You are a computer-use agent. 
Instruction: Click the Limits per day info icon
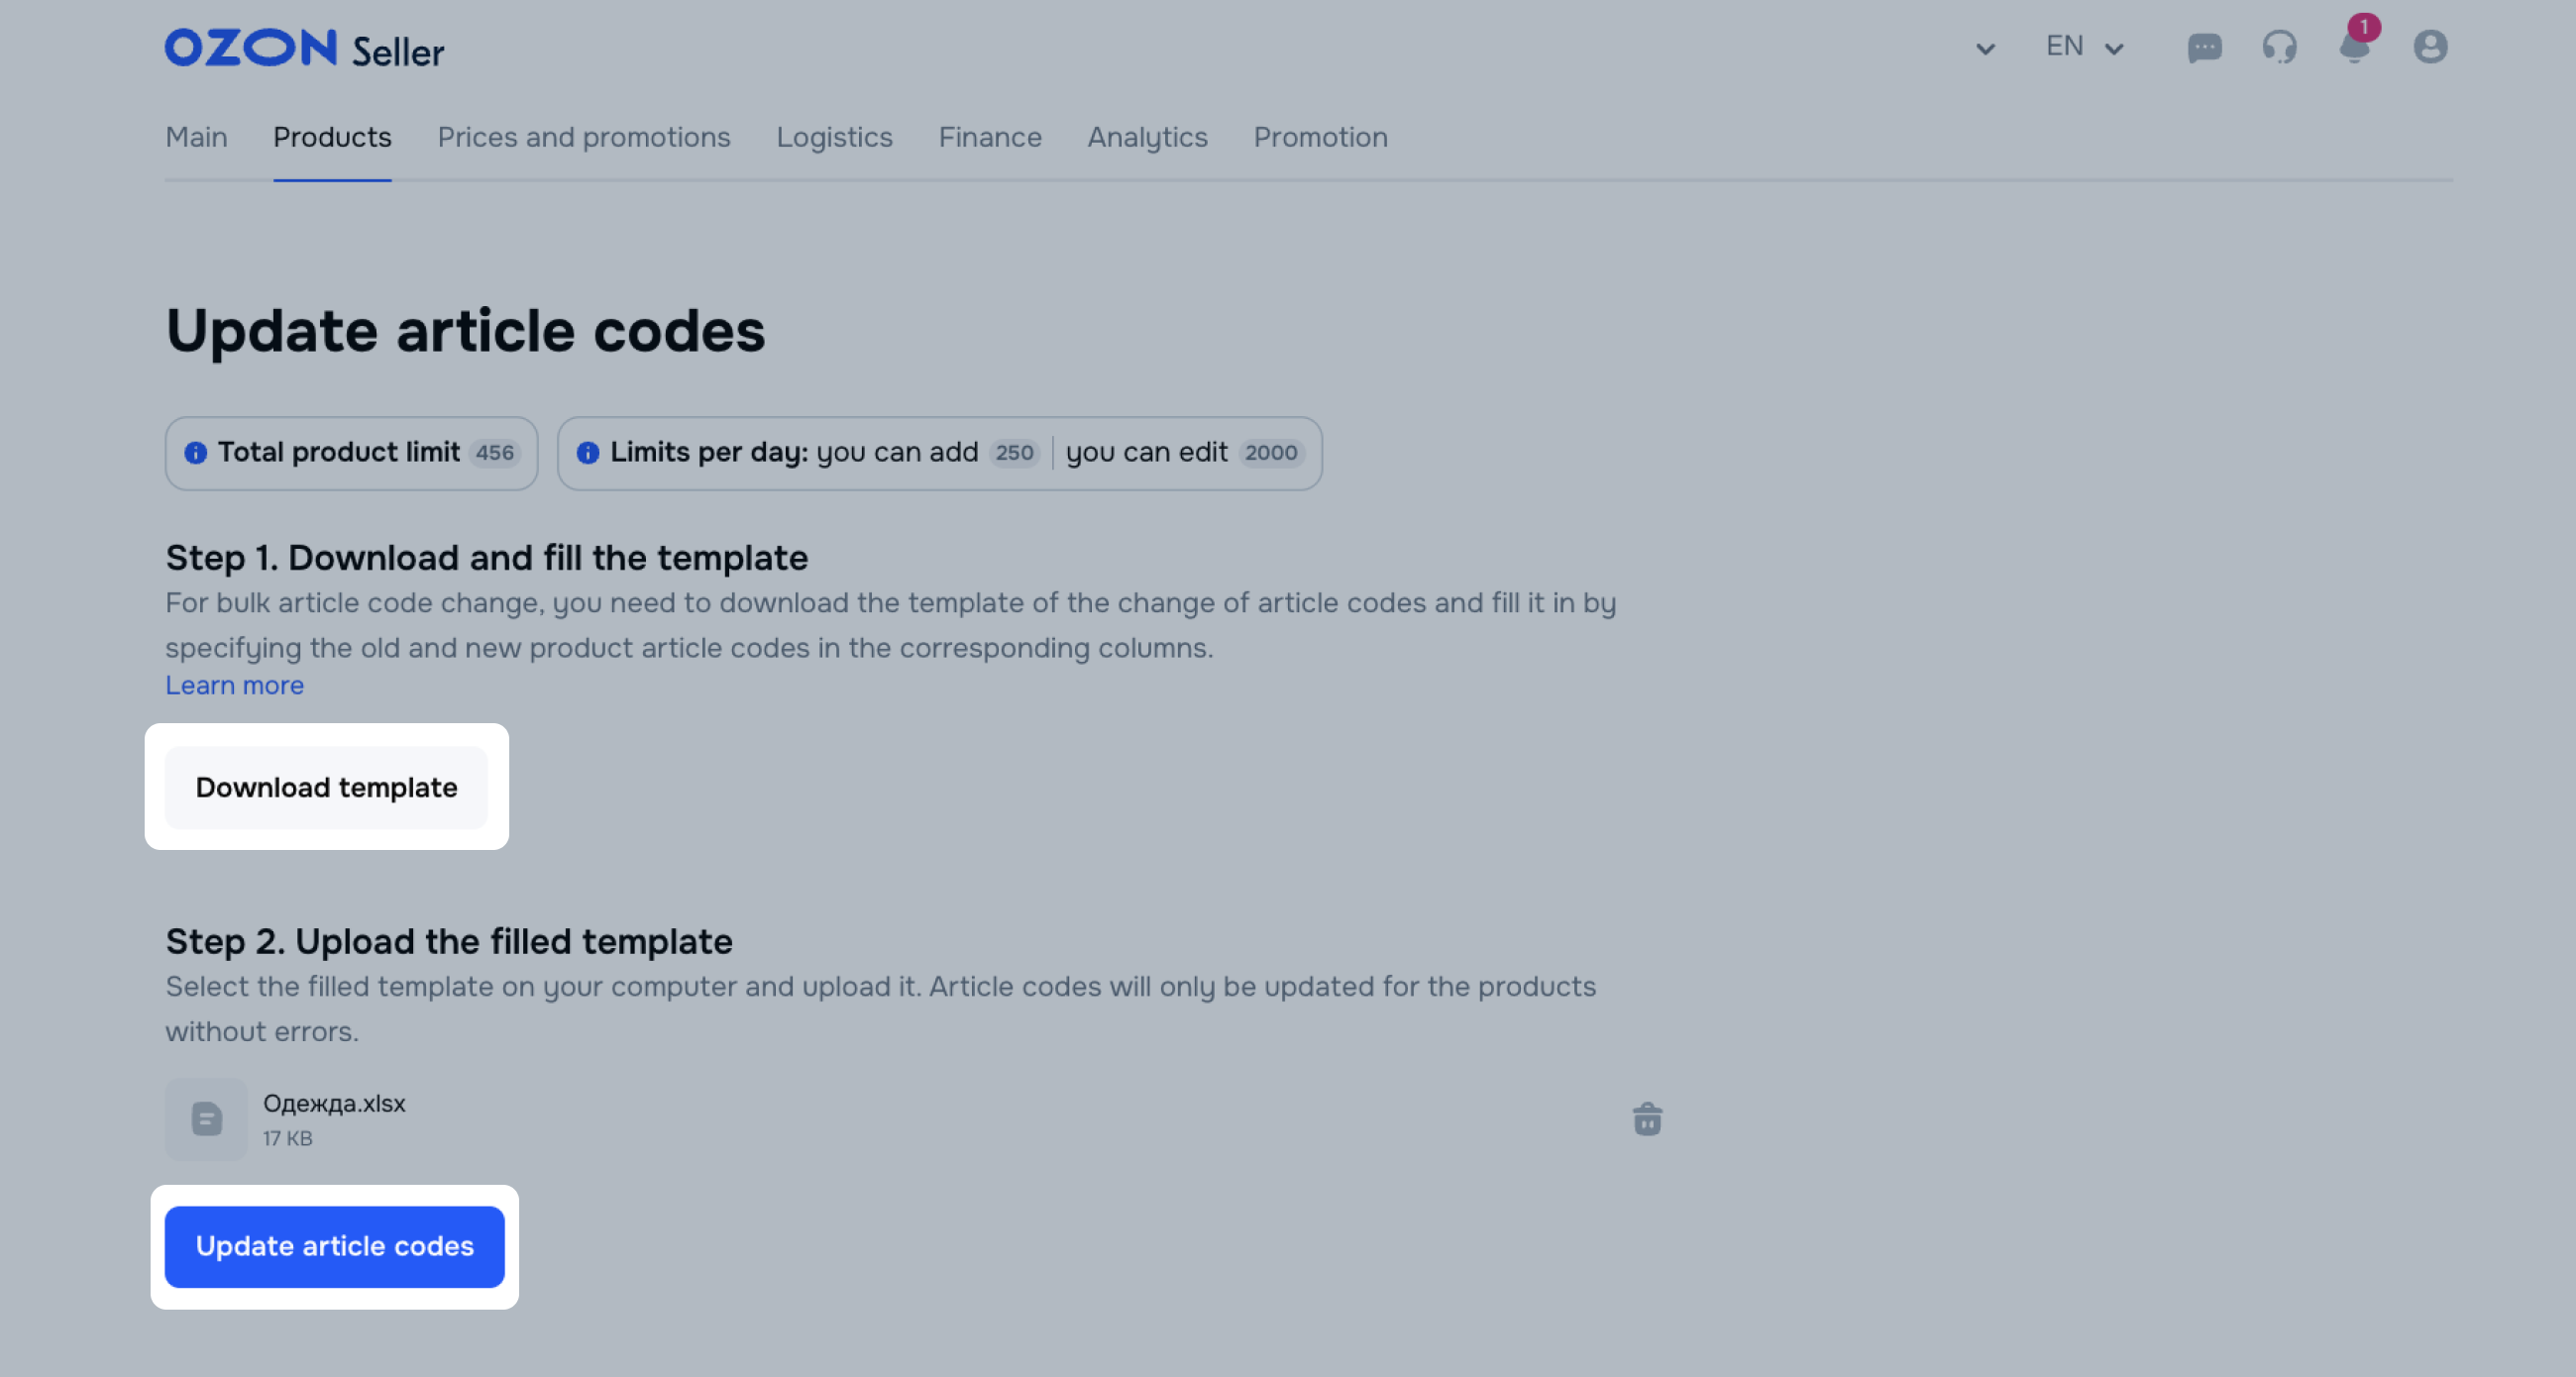click(588, 453)
